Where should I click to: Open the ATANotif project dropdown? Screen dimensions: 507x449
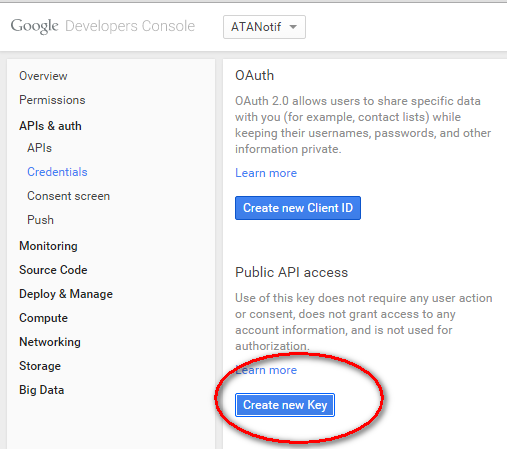[264, 27]
